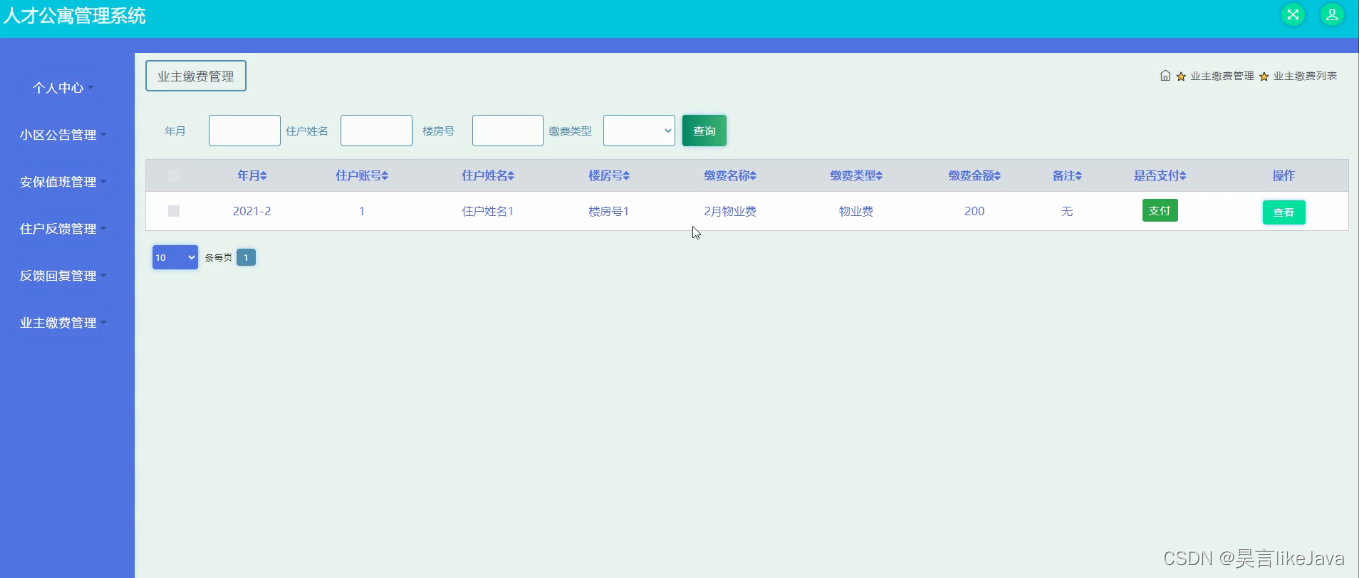Click the green 支付 pay button
The image size is (1359, 578).
tap(1160, 211)
